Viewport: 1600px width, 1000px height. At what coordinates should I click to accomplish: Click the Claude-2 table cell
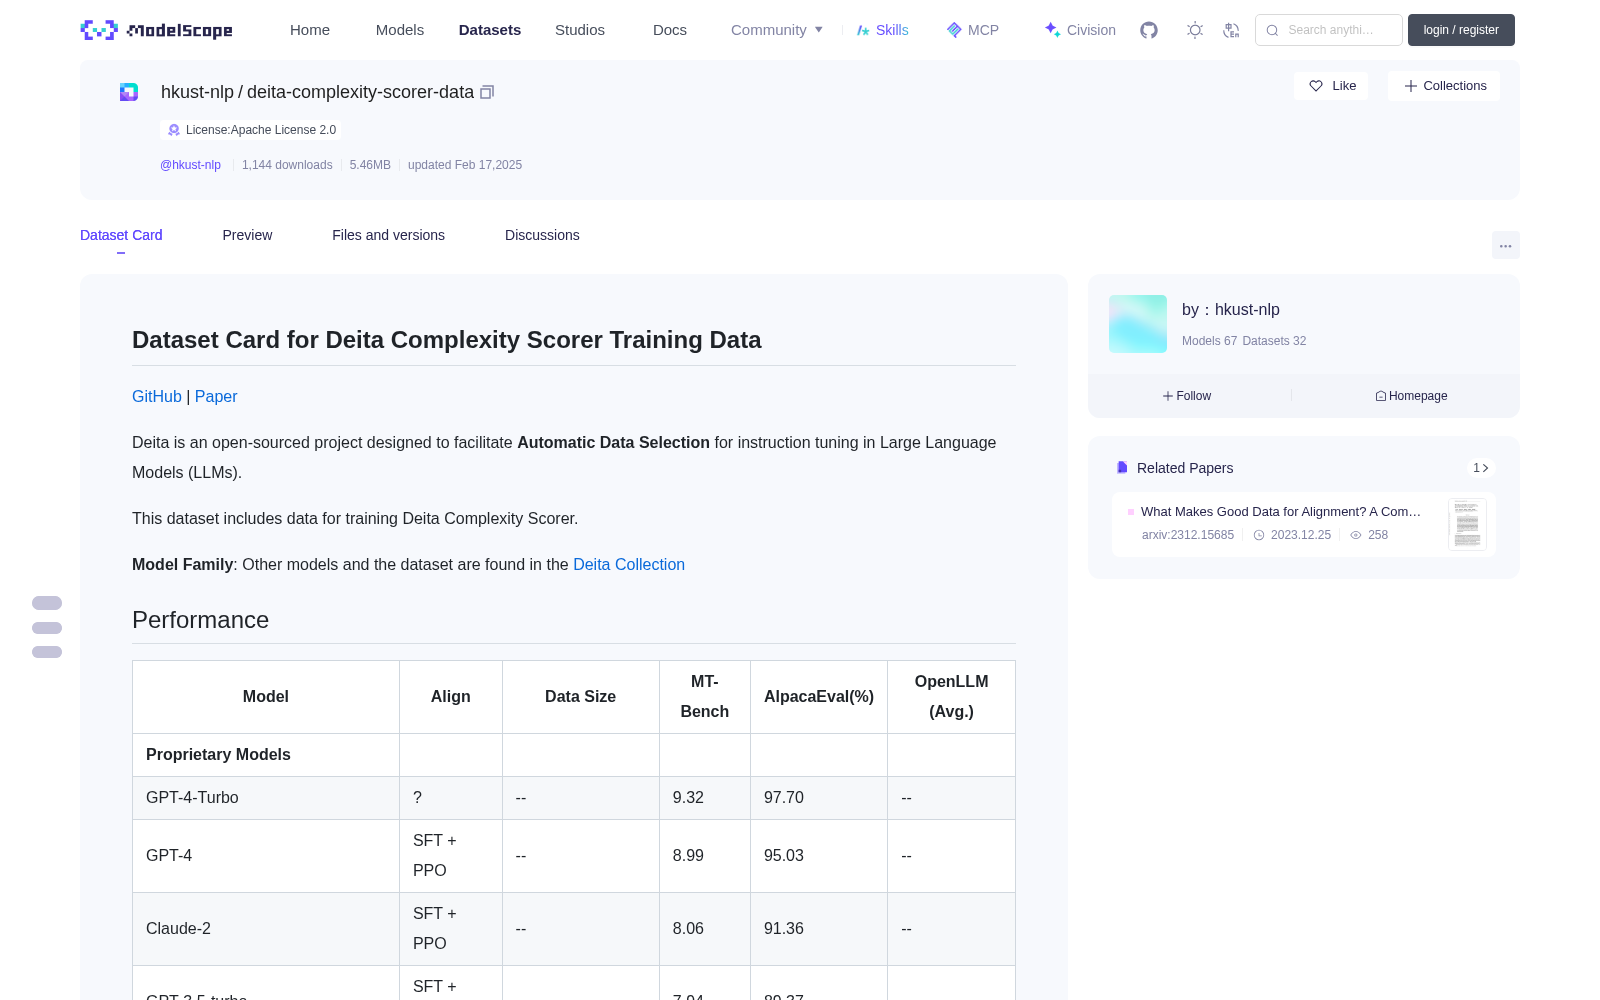click(266, 929)
